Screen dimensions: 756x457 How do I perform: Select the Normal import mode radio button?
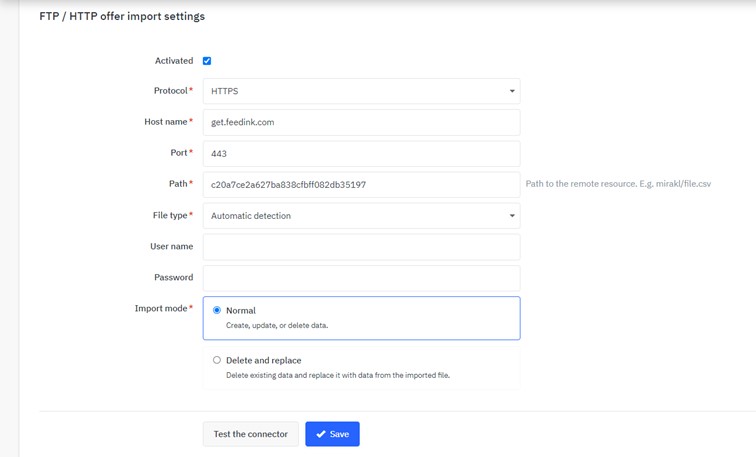pyautogui.click(x=217, y=311)
